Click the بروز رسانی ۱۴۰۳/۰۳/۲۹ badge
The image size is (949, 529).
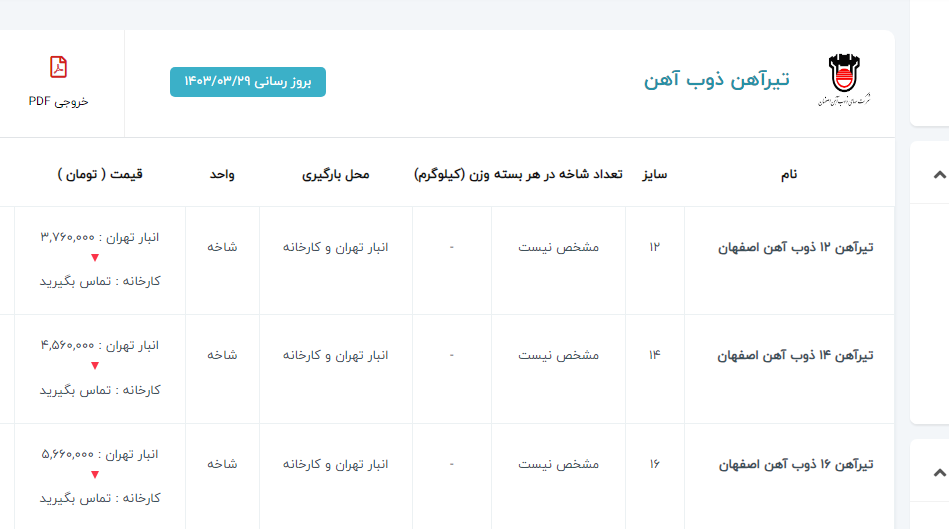pos(248,82)
